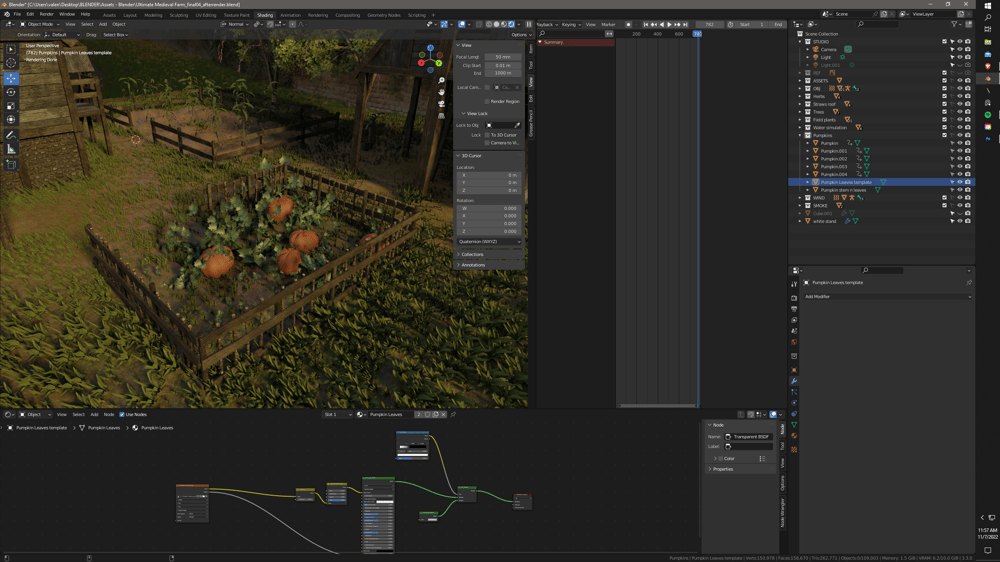The width and height of the screenshot is (1000, 562).
Task: Click the node Name field Transparent BSDF
Action: pos(749,437)
